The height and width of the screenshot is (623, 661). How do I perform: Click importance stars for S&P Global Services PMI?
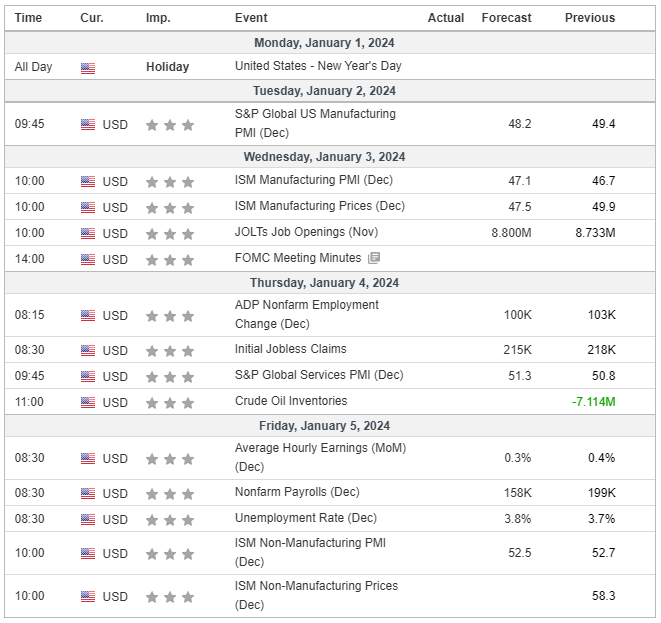(x=170, y=376)
